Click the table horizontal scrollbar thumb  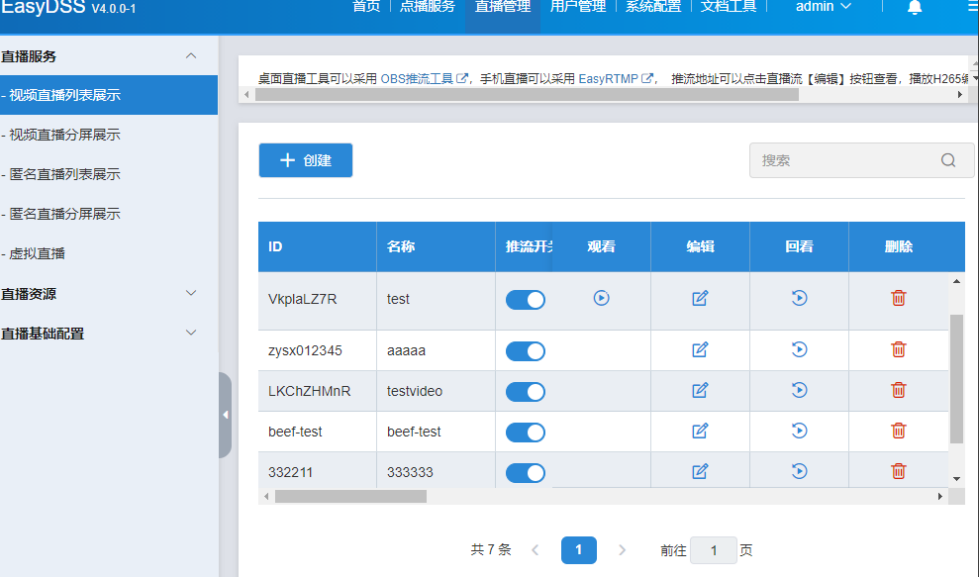click(x=351, y=496)
